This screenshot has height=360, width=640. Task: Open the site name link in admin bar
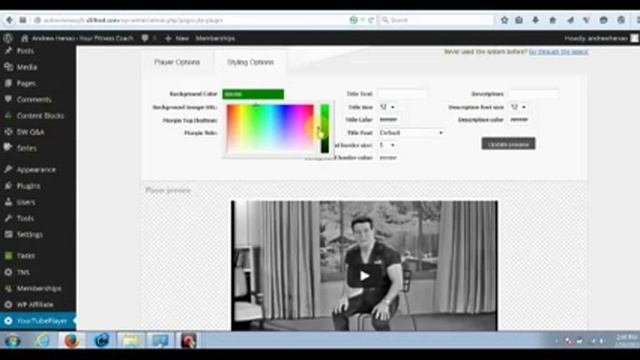pyautogui.click(x=82, y=38)
